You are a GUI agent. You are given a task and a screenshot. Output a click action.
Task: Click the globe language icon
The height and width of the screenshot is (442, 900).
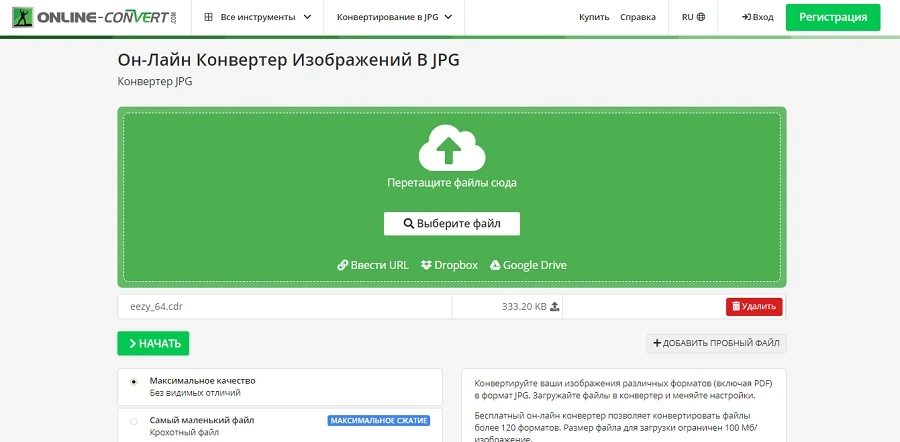coord(701,17)
